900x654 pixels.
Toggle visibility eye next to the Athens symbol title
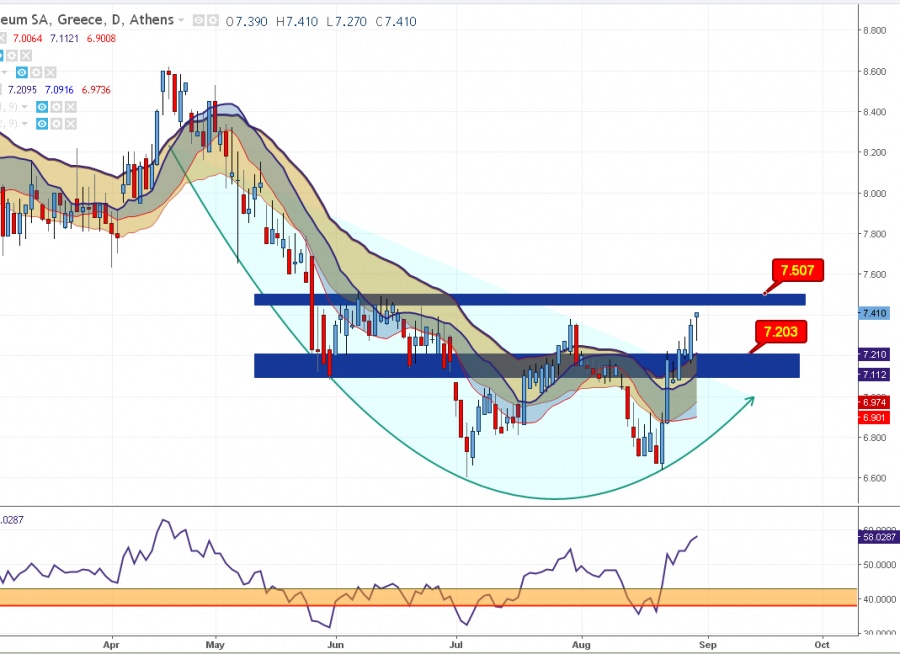(x=199, y=20)
